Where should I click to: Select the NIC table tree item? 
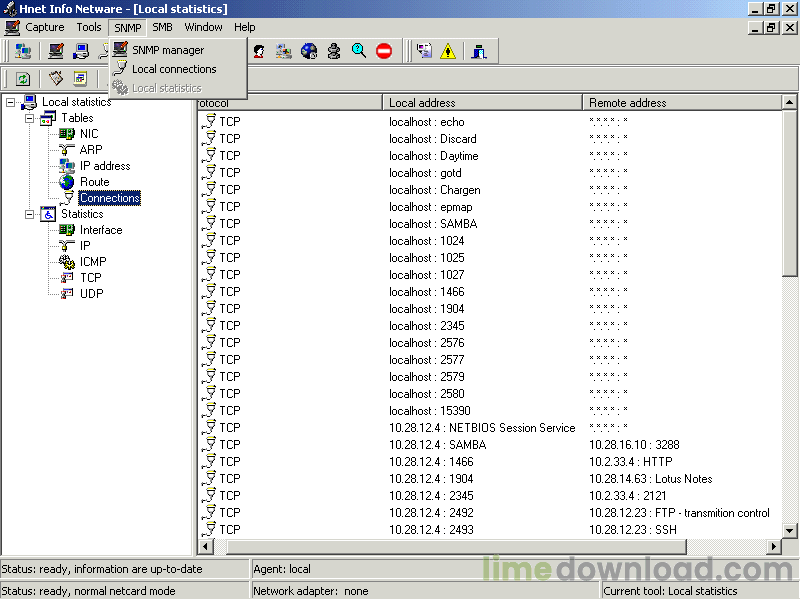(89, 134)
